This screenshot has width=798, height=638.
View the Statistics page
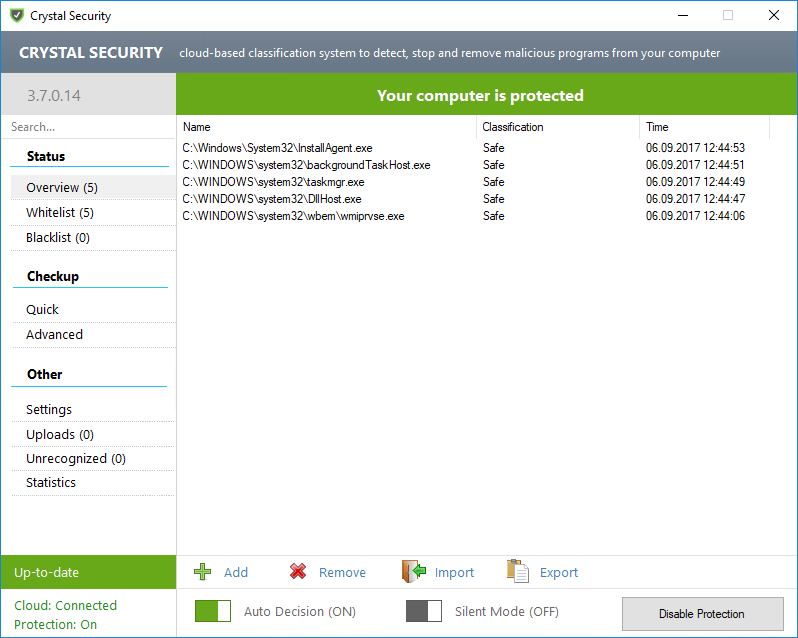[51, 483]
